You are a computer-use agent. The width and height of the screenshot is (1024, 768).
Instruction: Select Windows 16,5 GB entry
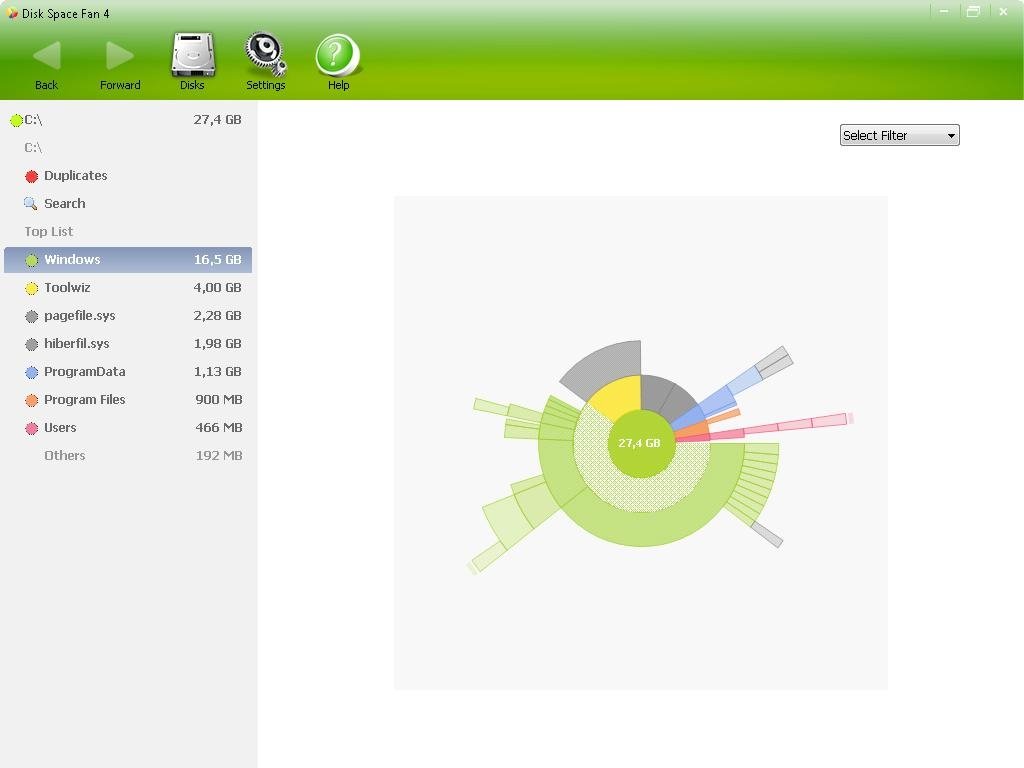coord(128,260)
